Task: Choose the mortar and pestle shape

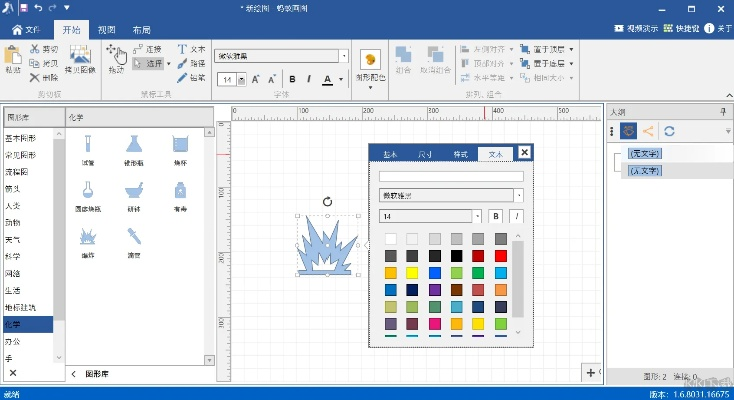Action: coord(134,191)
